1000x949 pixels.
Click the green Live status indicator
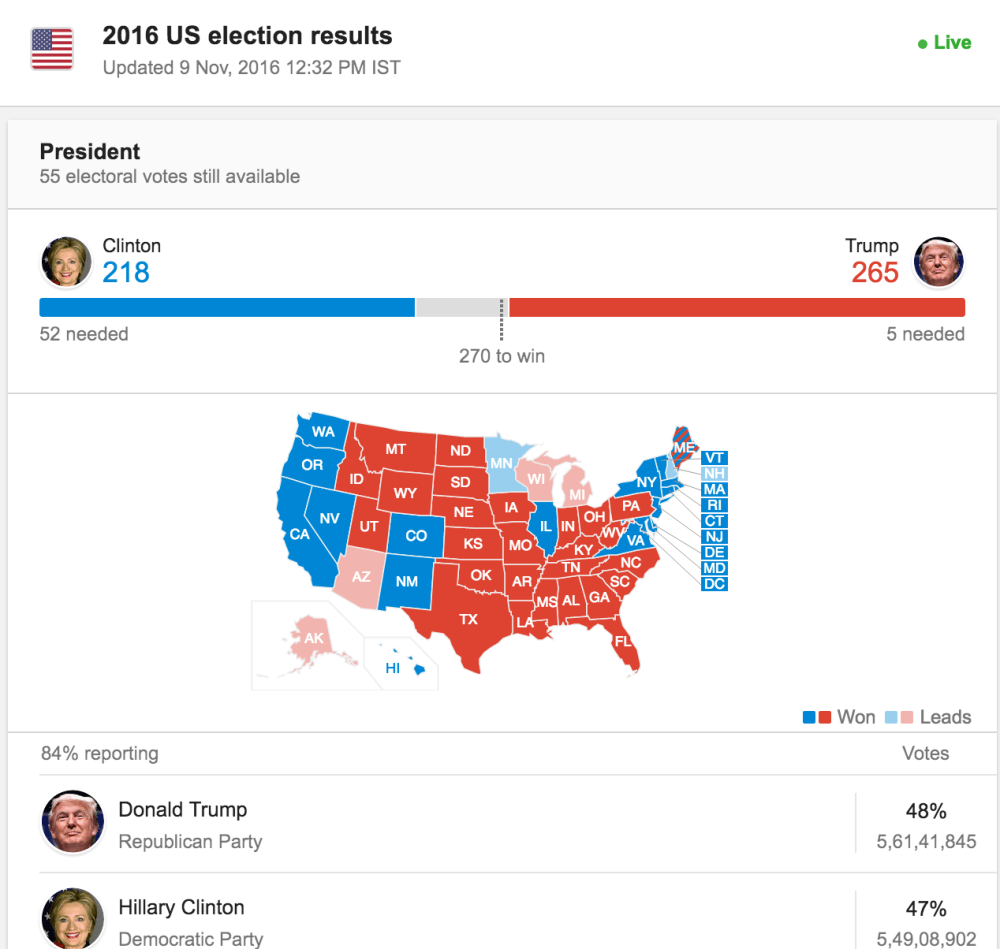tap(943, 42)
